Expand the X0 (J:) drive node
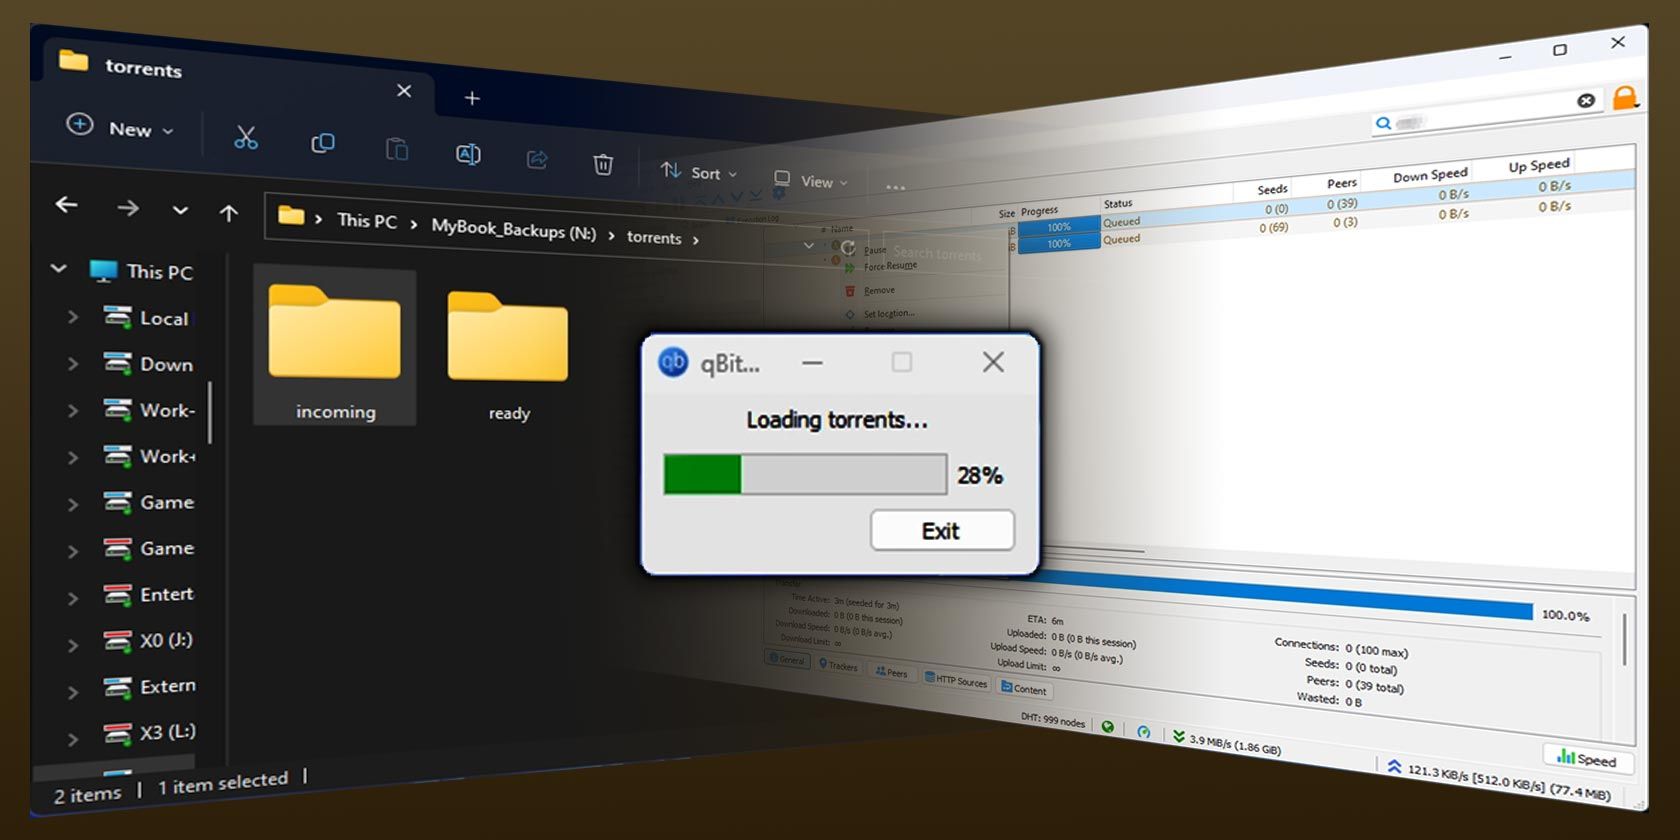 72,645
